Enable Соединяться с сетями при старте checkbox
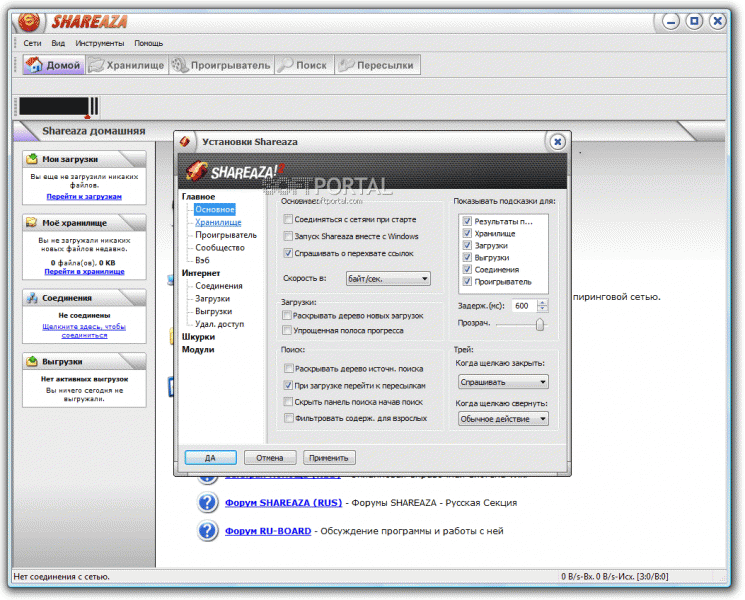This screenshot has height=600, width=745. pos(288,219)
